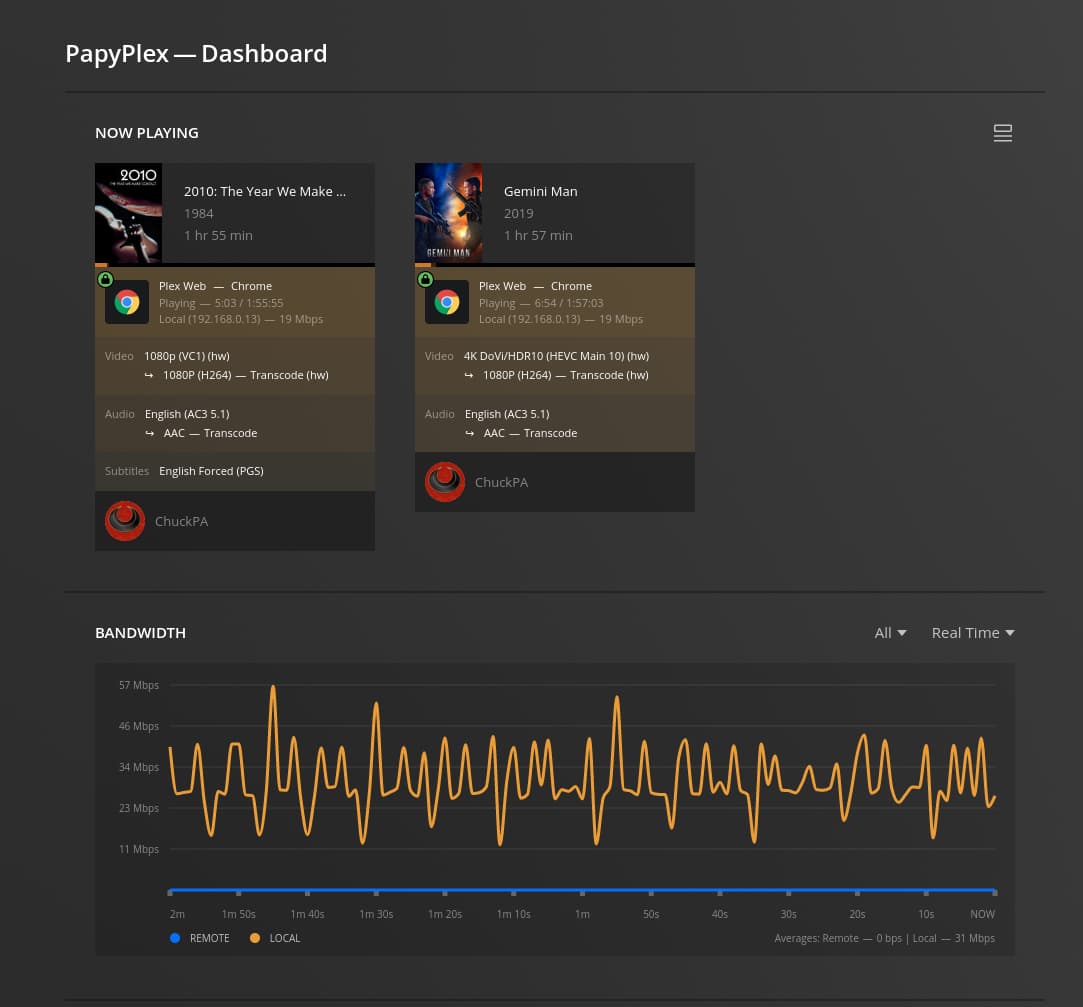Click the '23 Mbps' y-axis label
1083x1007 pixels.
click(x=139, y=807)
